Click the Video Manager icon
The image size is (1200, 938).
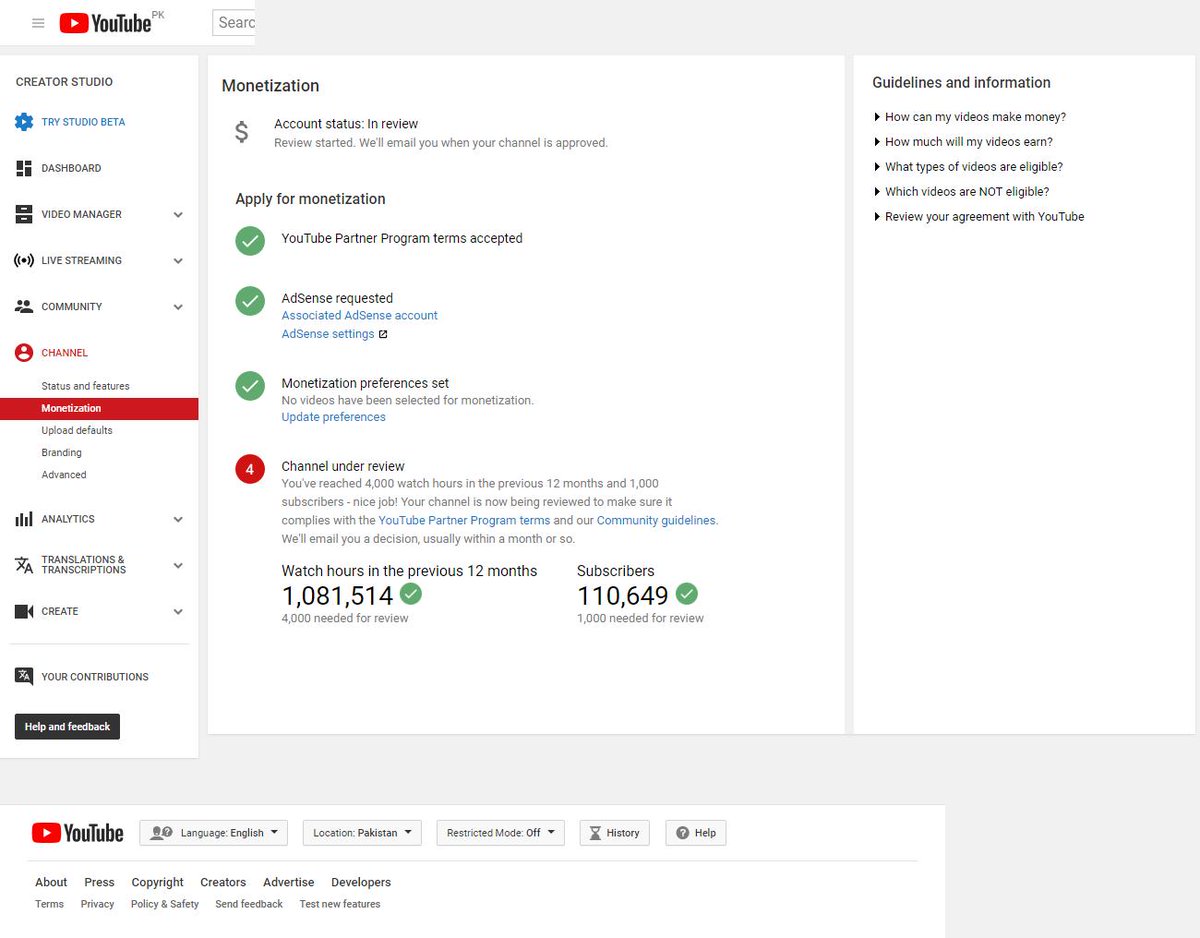point(24,214)
